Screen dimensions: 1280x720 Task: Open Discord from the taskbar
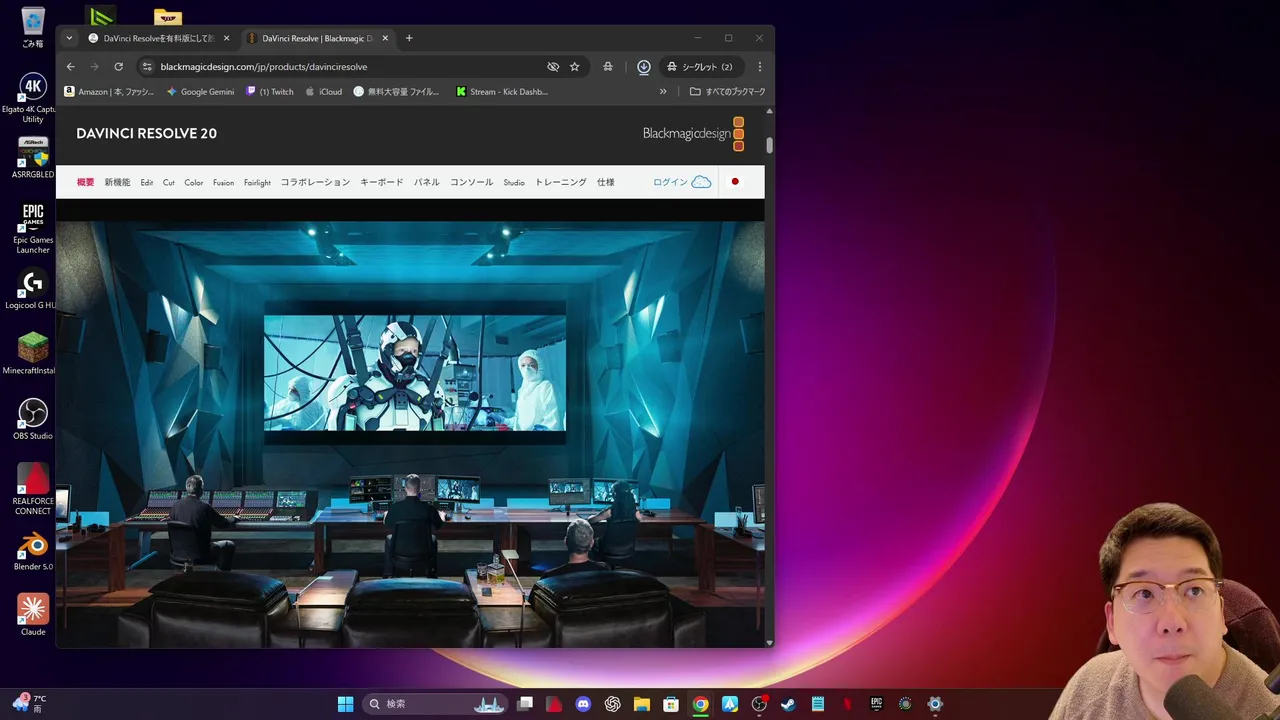coord(583,704)
